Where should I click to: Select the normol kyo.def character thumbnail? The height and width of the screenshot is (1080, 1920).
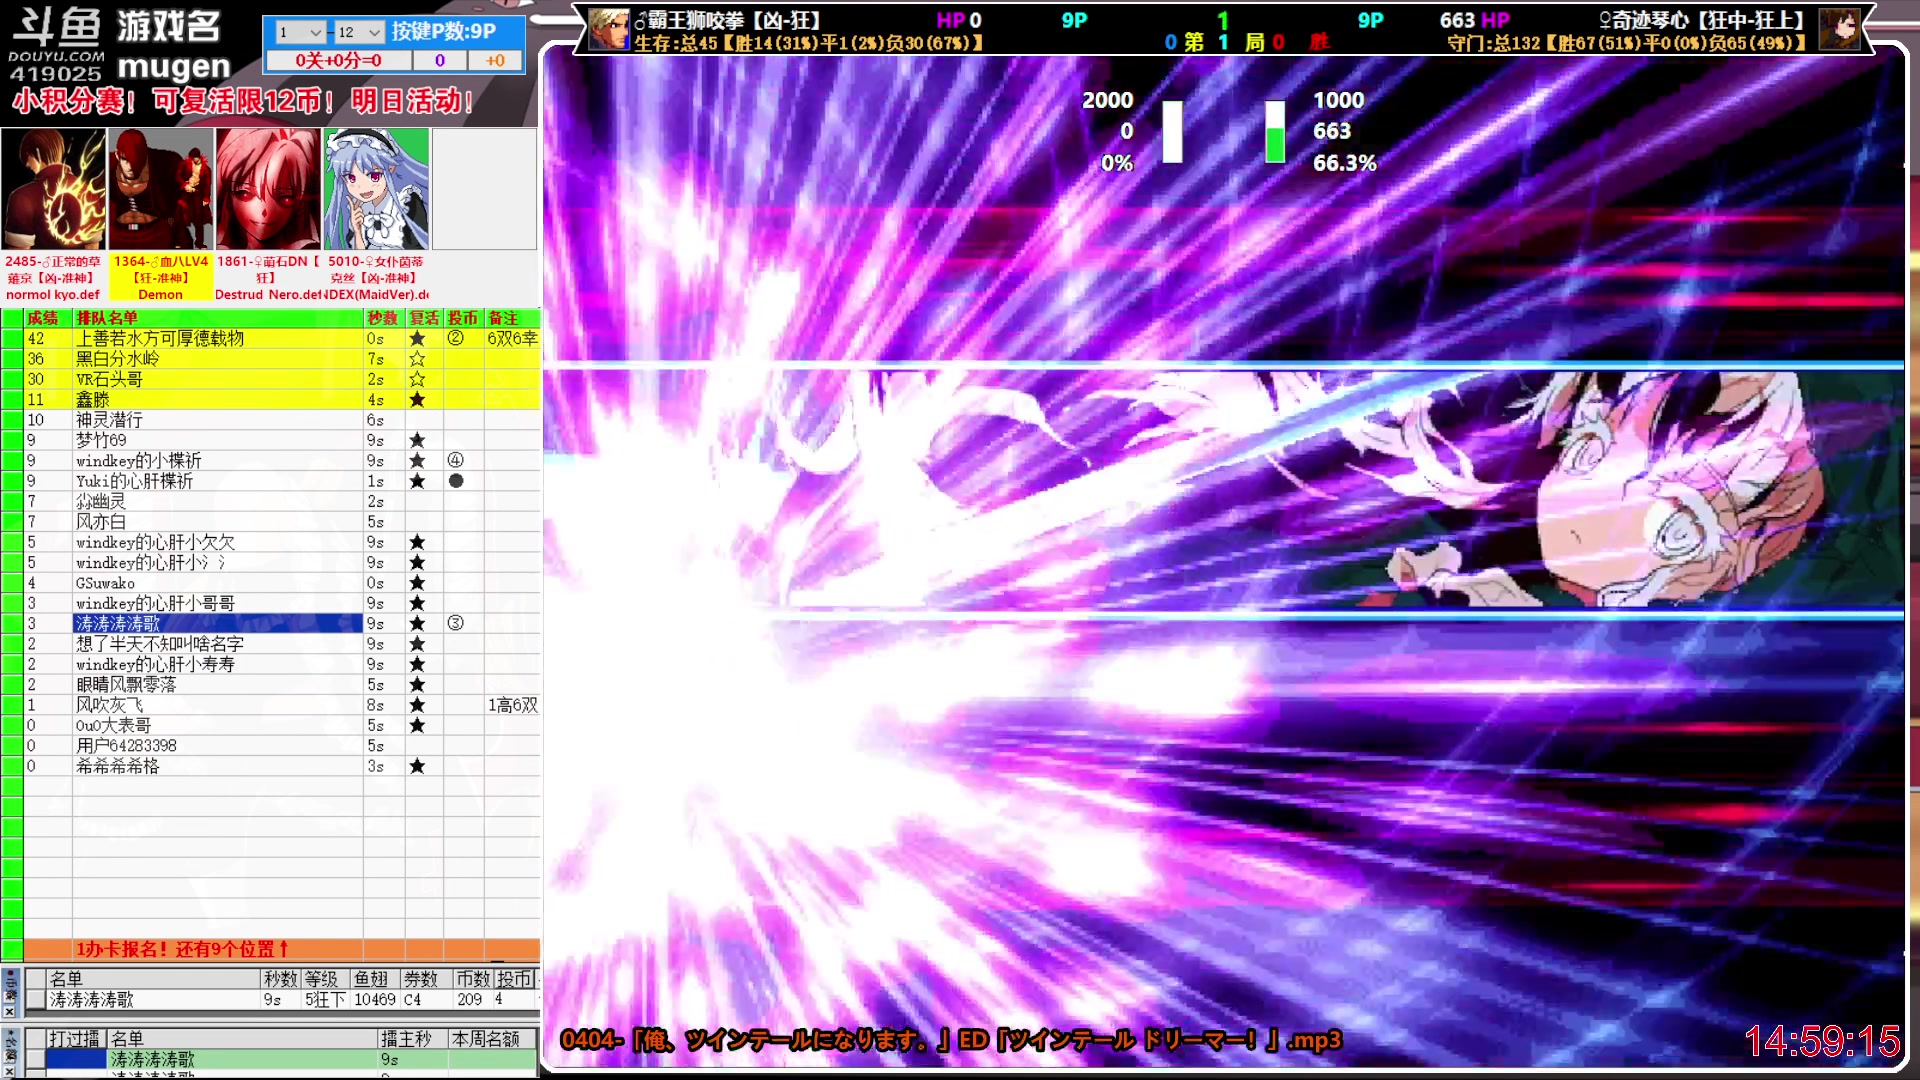point(54,189)
